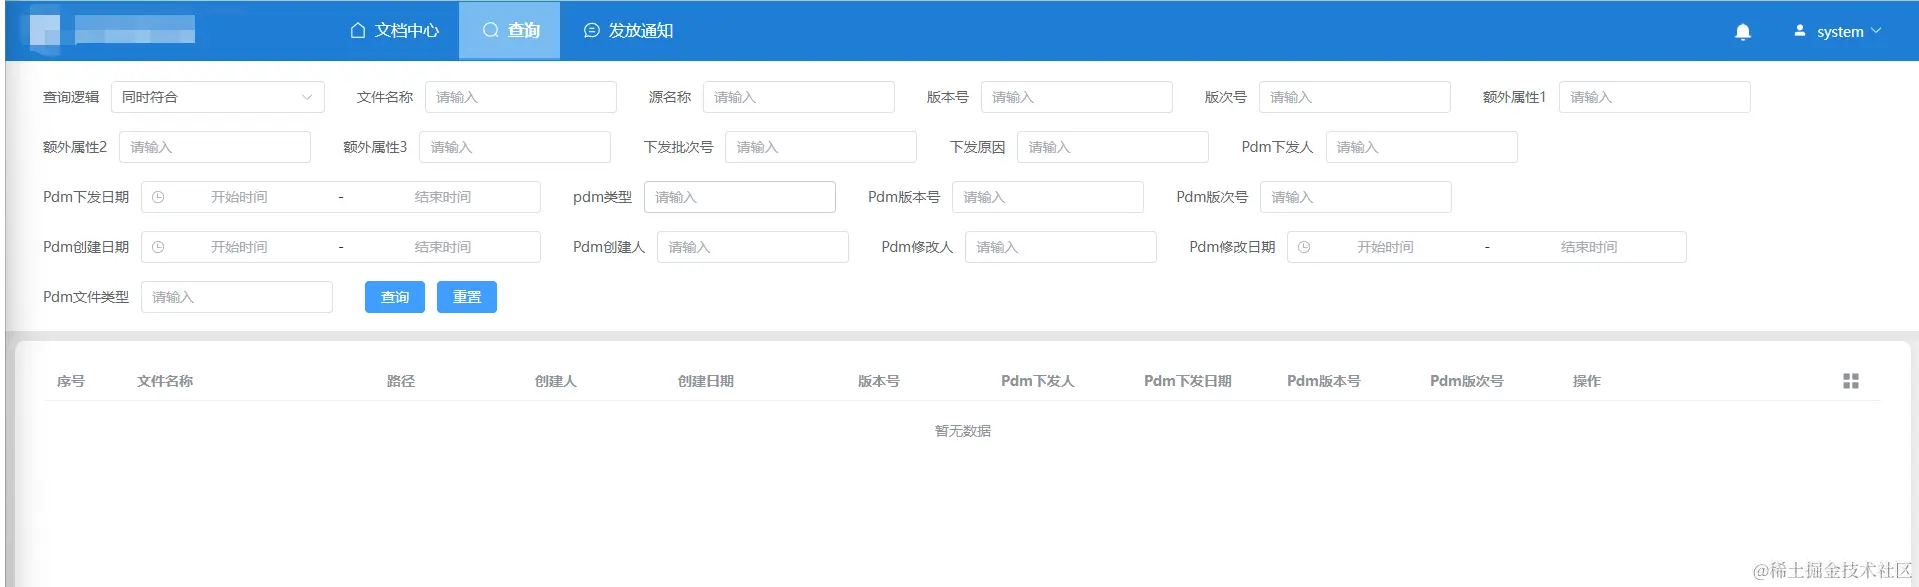Viewport: 1919px width, 587px height.
Task: Open the notification bell
Action: coord(1742,32)
